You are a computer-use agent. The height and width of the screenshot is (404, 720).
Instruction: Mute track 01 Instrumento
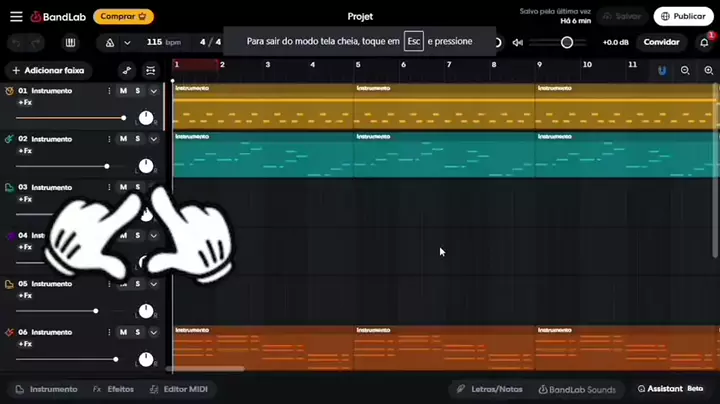click(x=123, y=91)
